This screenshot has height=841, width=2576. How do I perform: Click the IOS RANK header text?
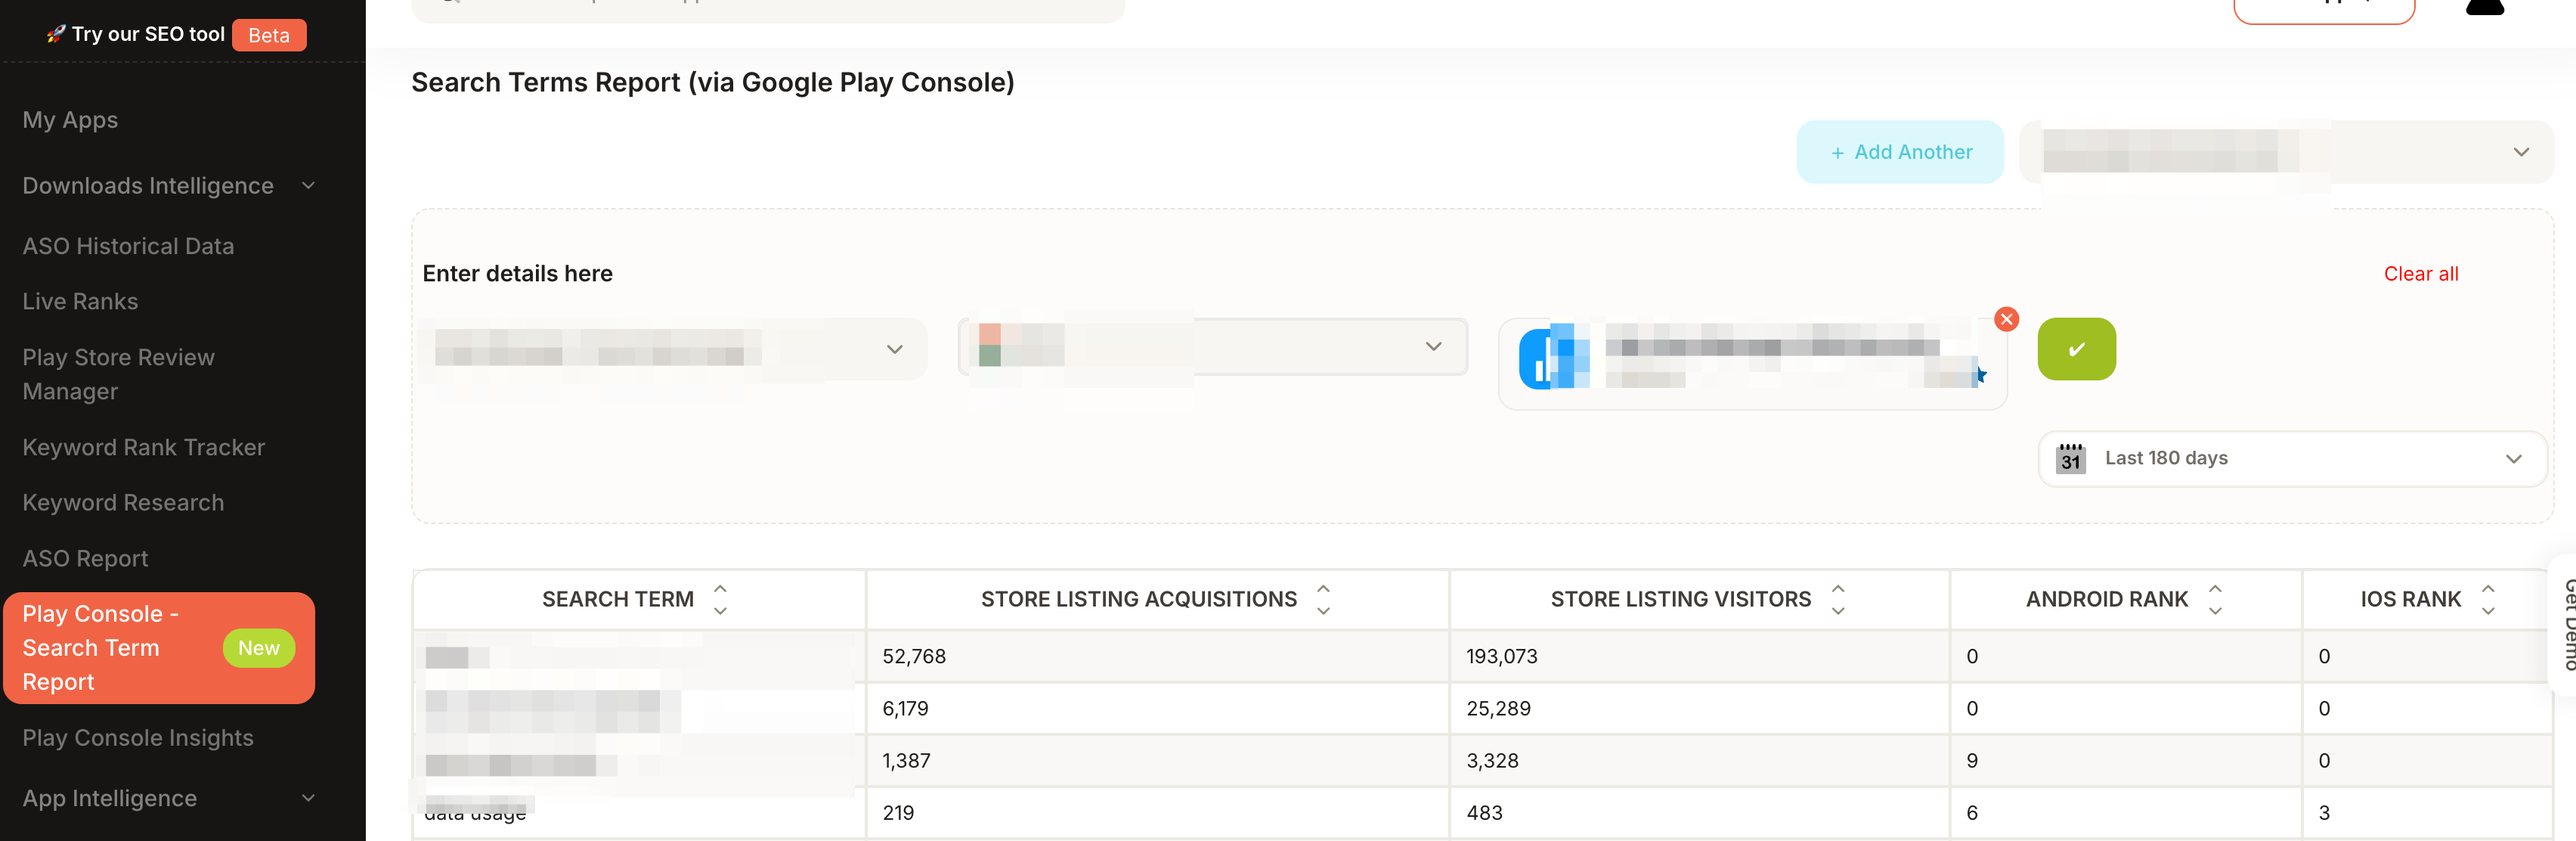tap(2410, 599)
